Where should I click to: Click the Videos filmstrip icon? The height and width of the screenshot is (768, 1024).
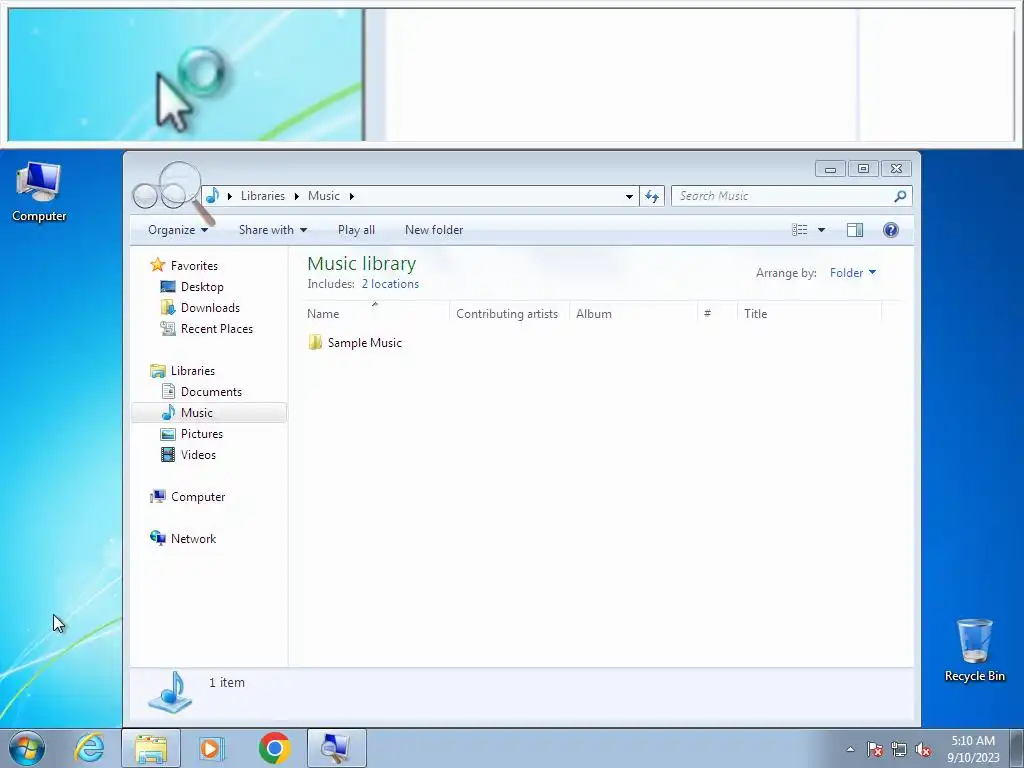coord(168,455)
